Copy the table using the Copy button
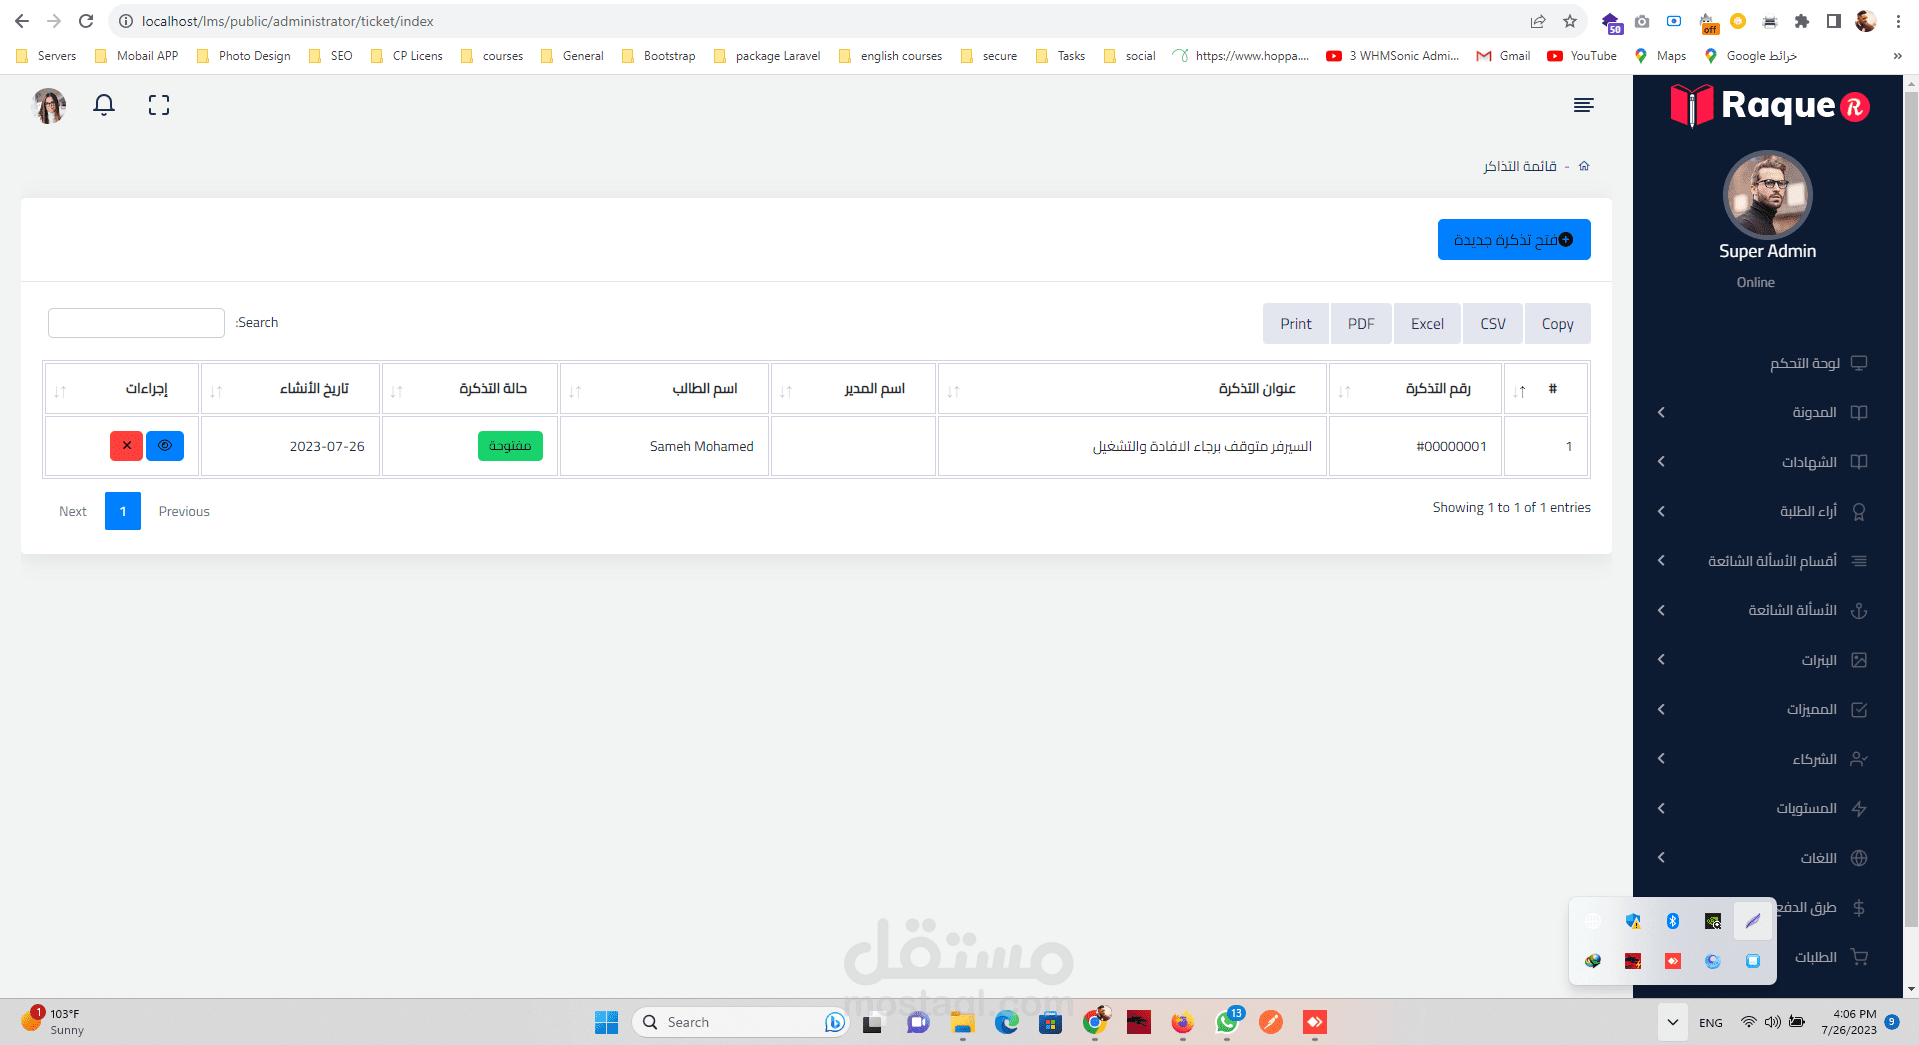 tap(1558, 324)
